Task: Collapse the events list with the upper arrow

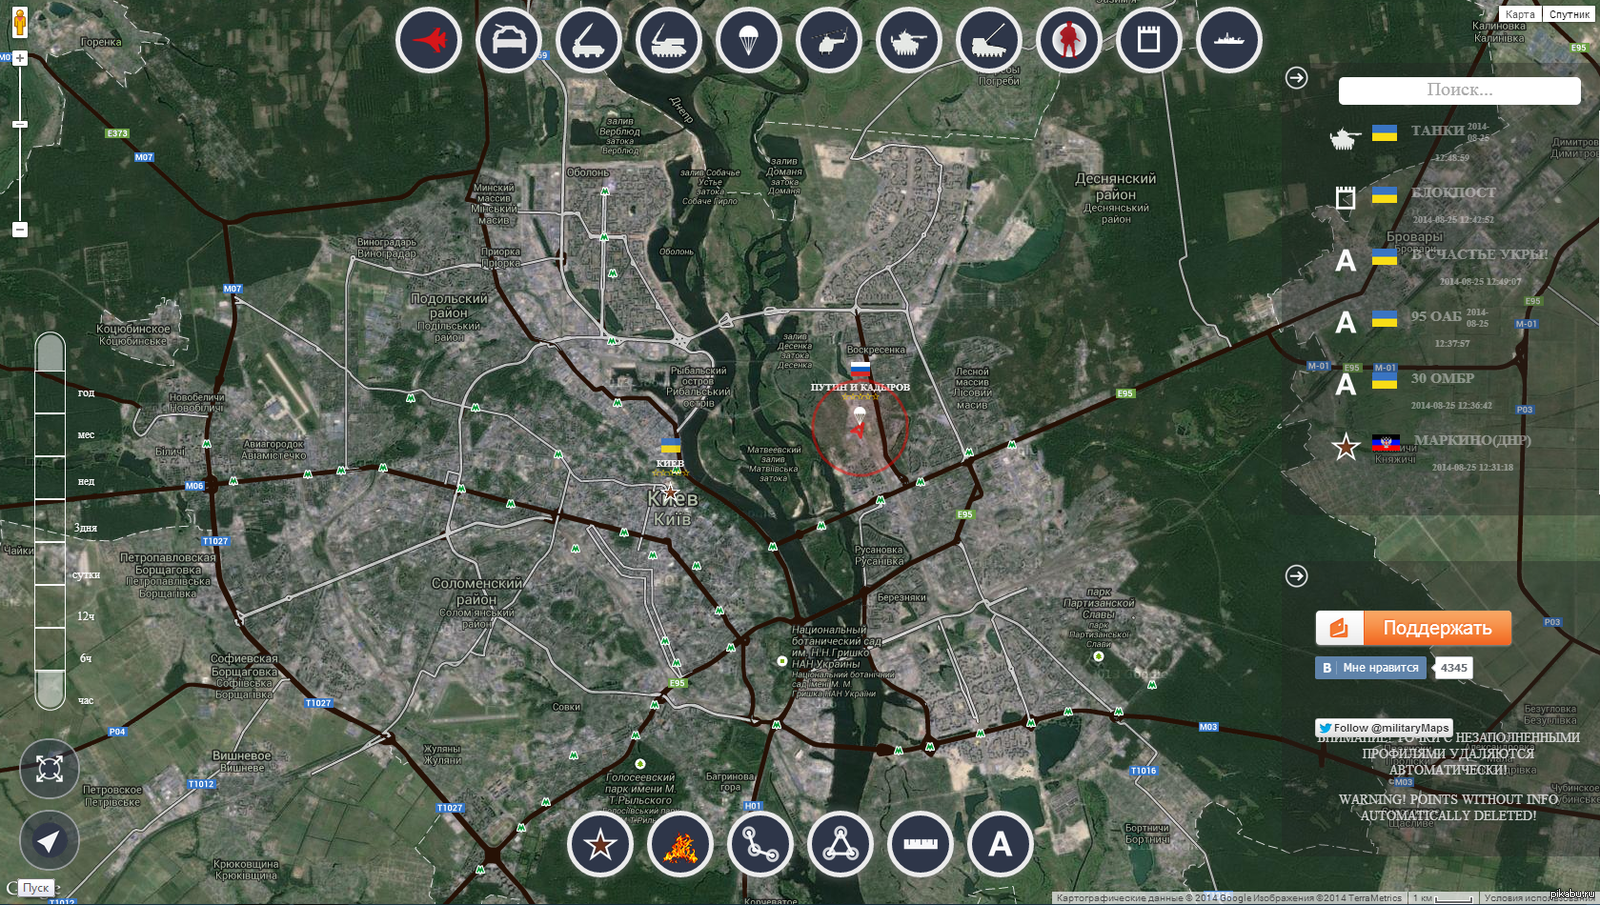Action: tap(1296, 78)
